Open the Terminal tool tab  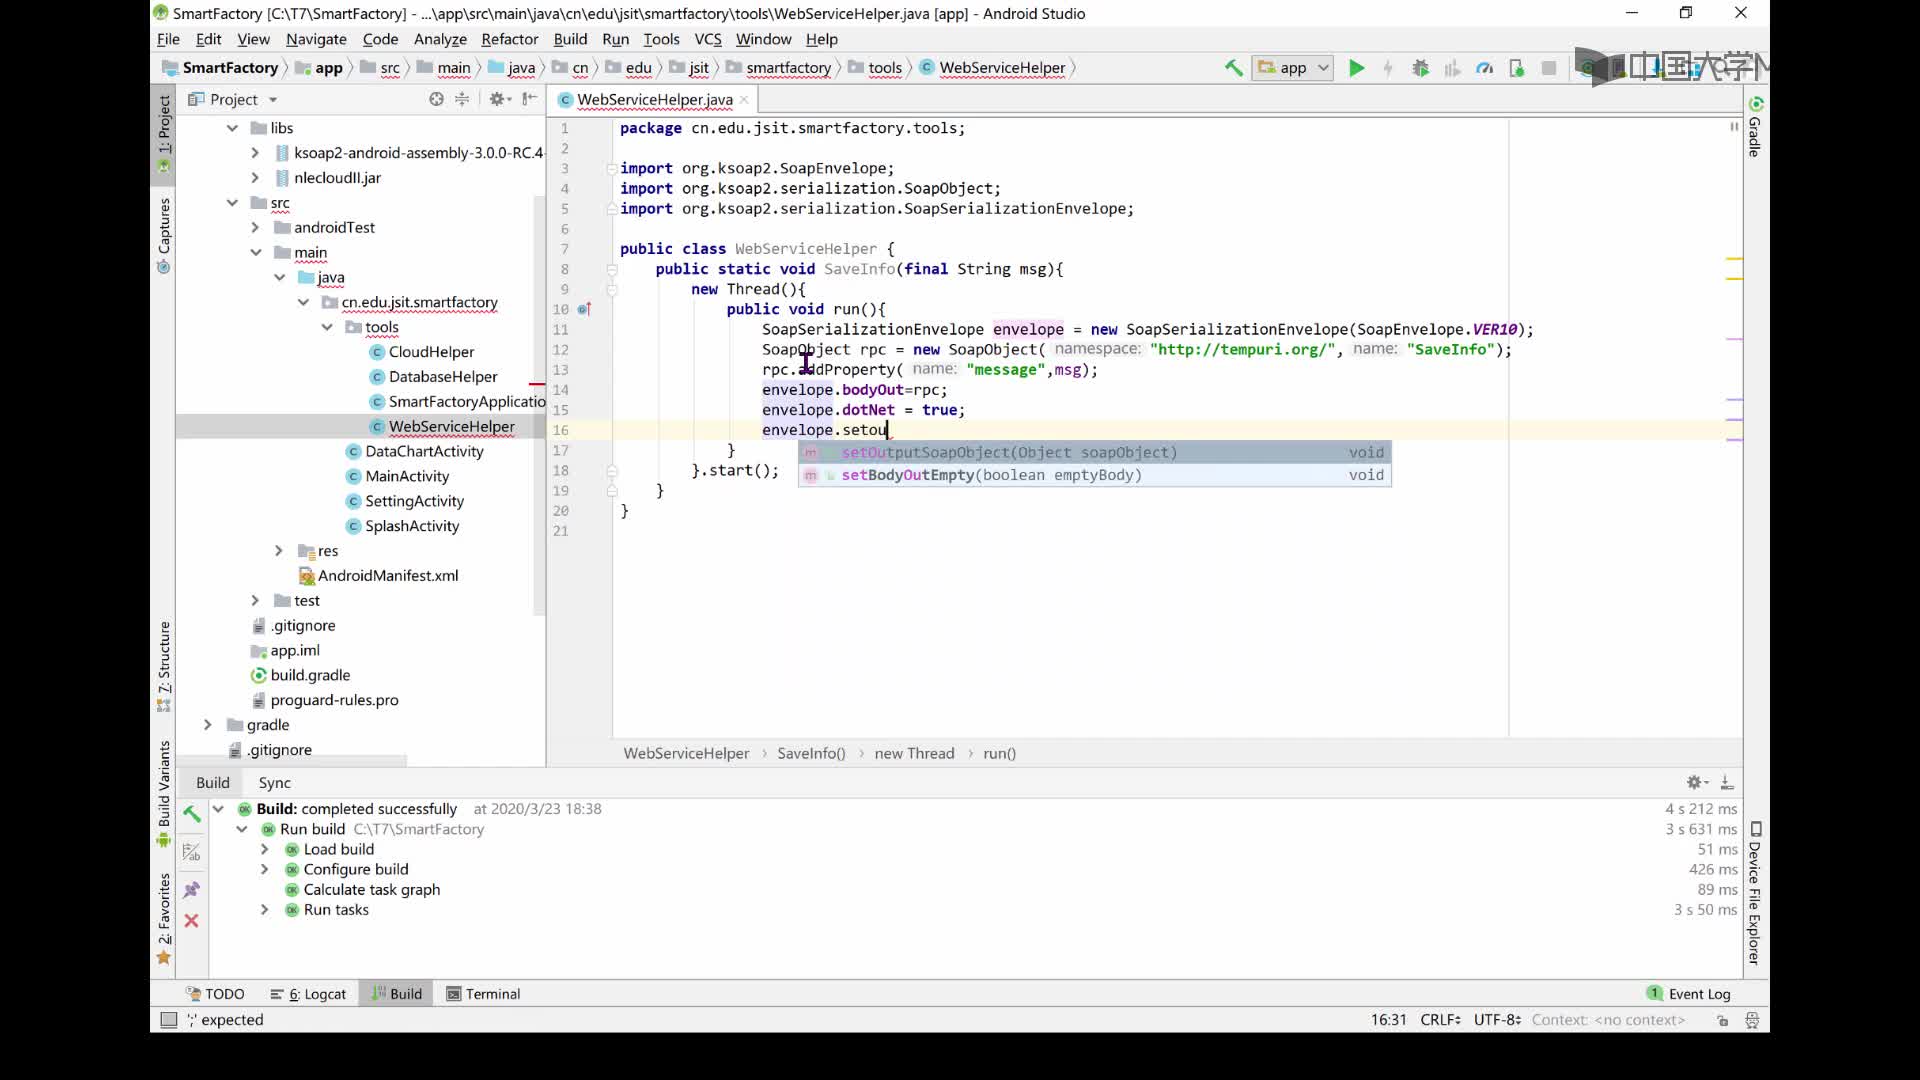483,994
